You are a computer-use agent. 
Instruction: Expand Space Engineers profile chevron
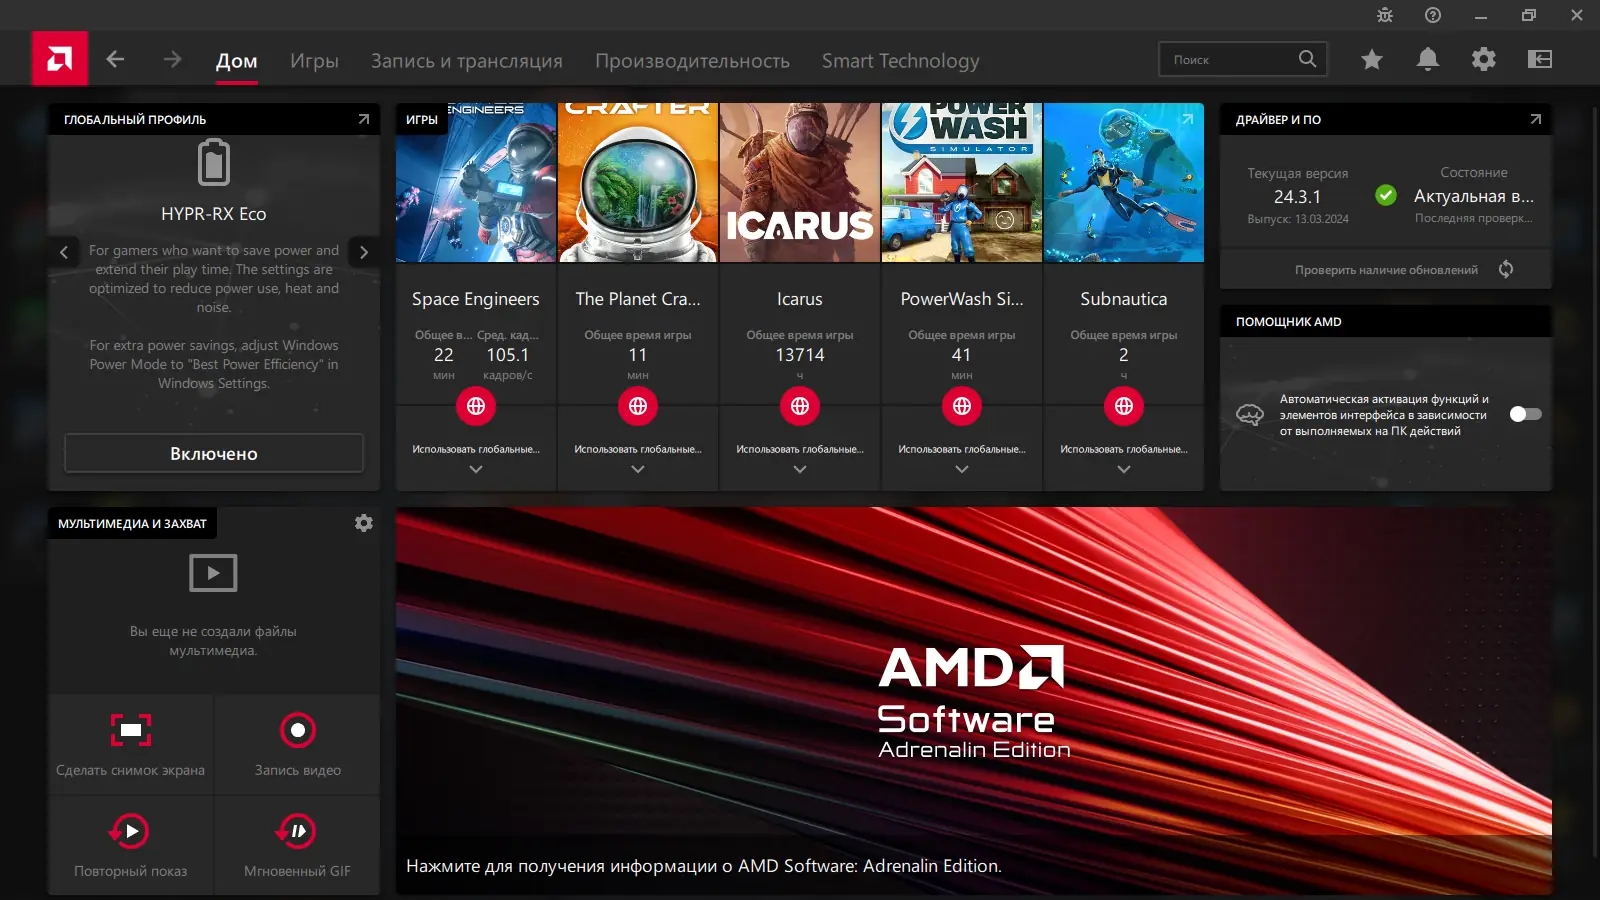tap(476, 469)
